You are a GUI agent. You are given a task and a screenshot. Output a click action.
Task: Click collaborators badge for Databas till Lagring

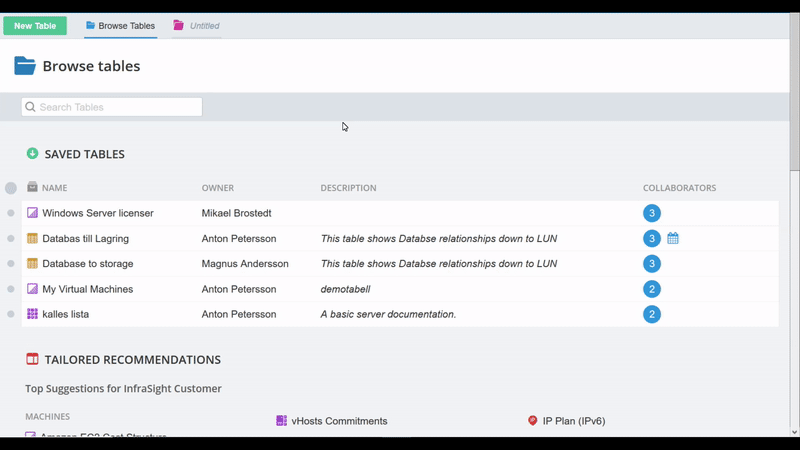[652, 238]
